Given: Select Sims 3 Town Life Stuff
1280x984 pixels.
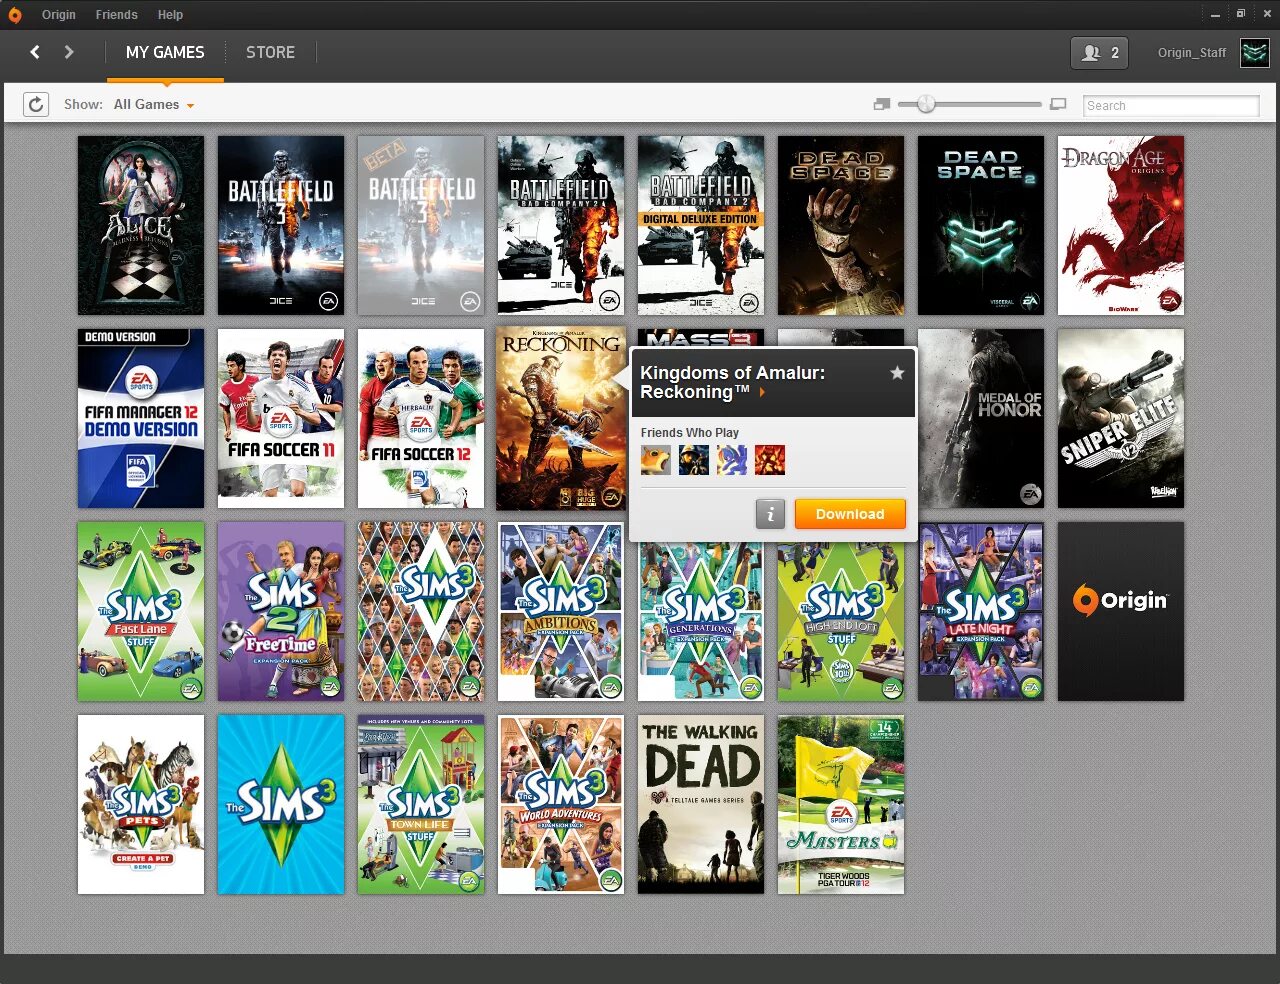Looking at the screenshot, I should click(x=421, y=805).
